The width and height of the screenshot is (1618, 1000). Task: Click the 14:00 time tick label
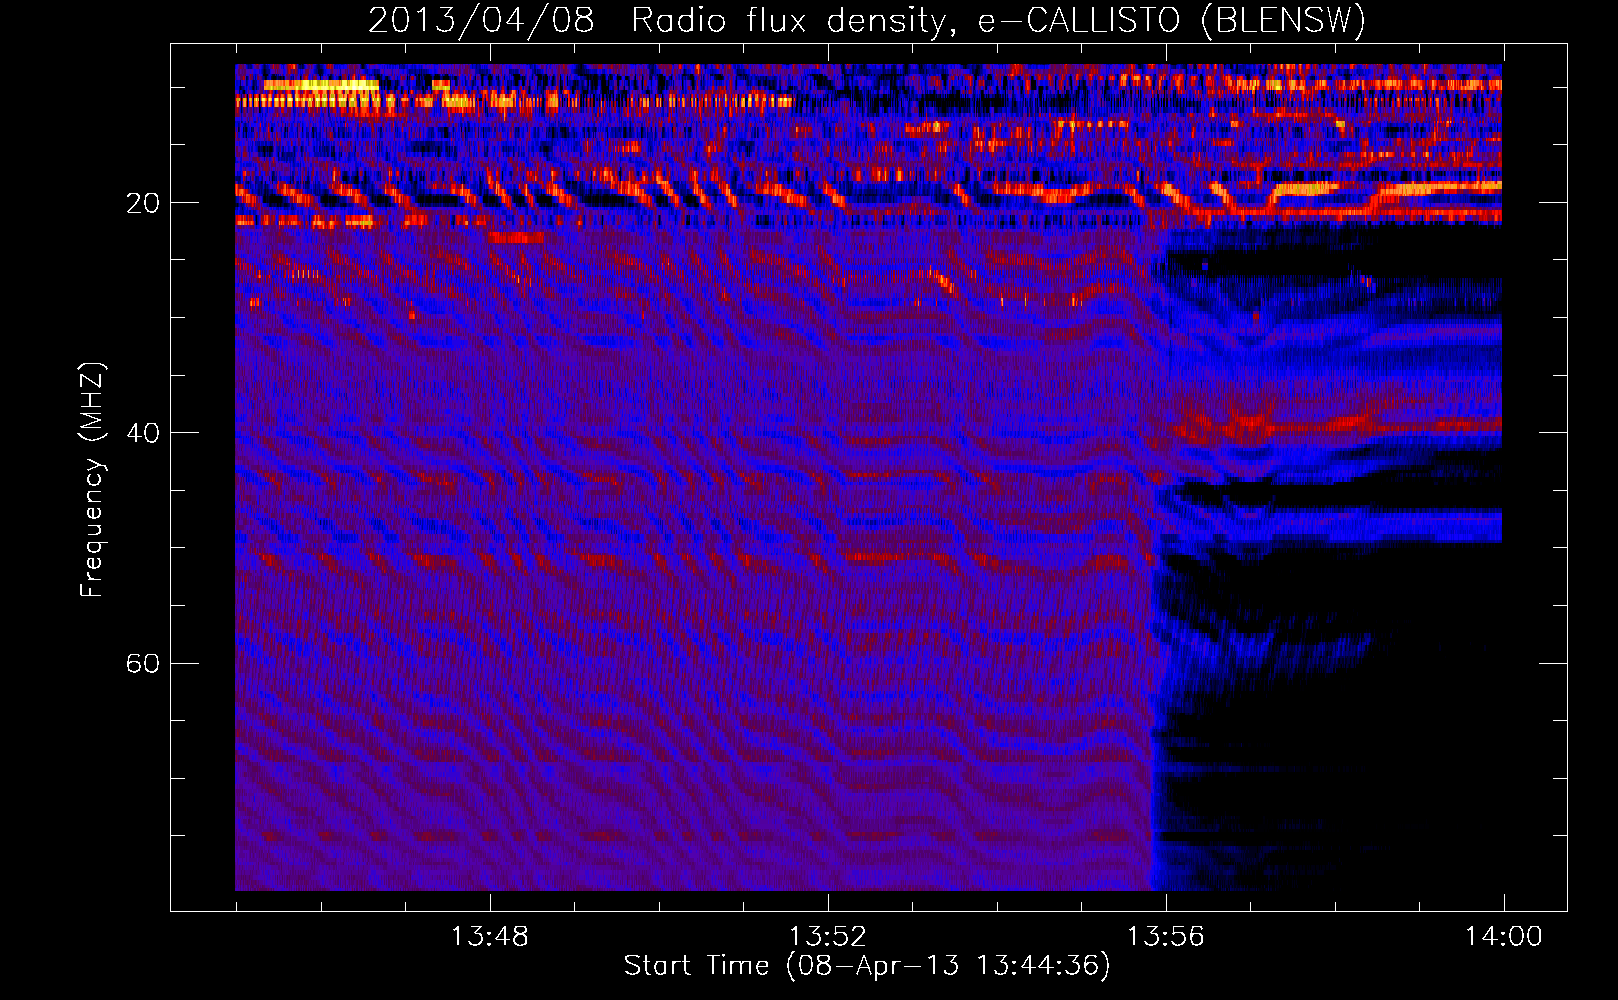tap(1504, 937)
